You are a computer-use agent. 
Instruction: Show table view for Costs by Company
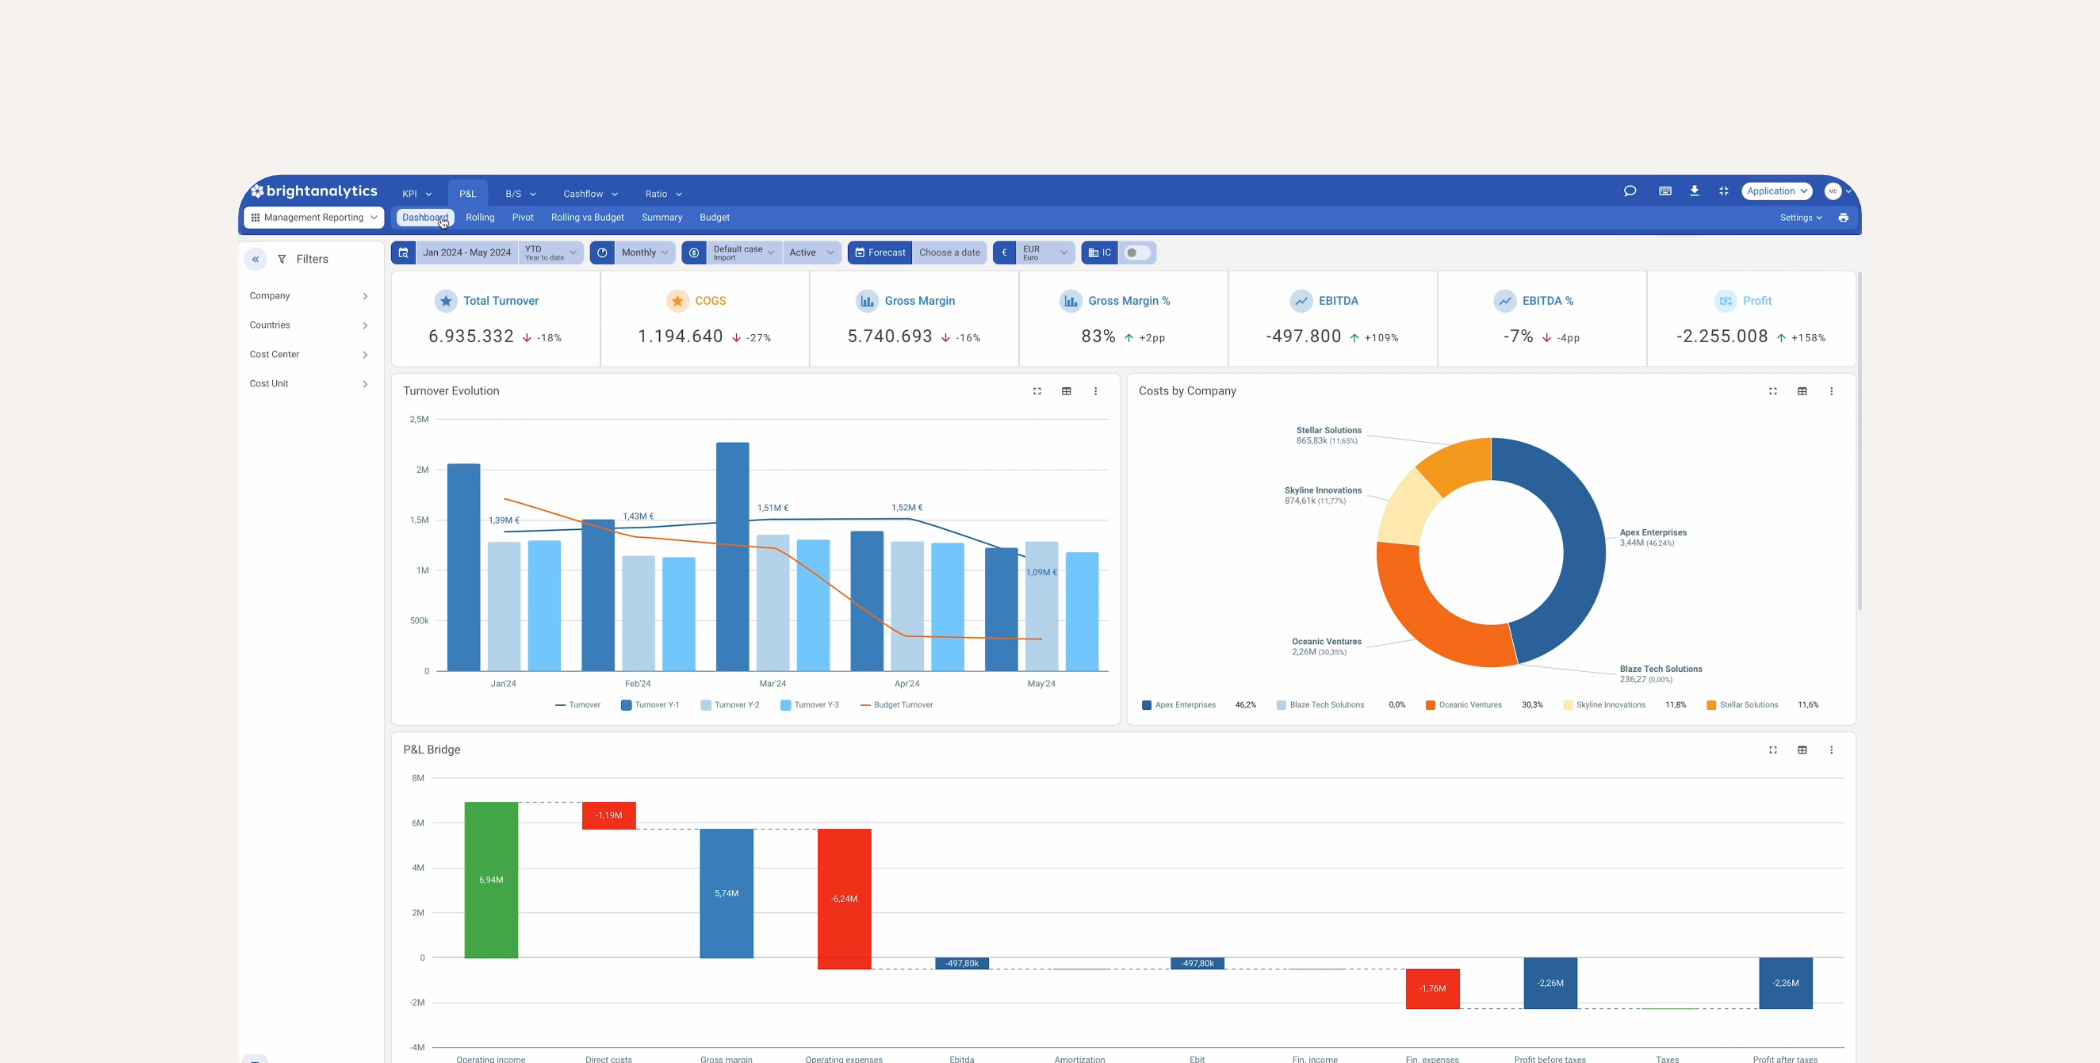(1802, 391)
